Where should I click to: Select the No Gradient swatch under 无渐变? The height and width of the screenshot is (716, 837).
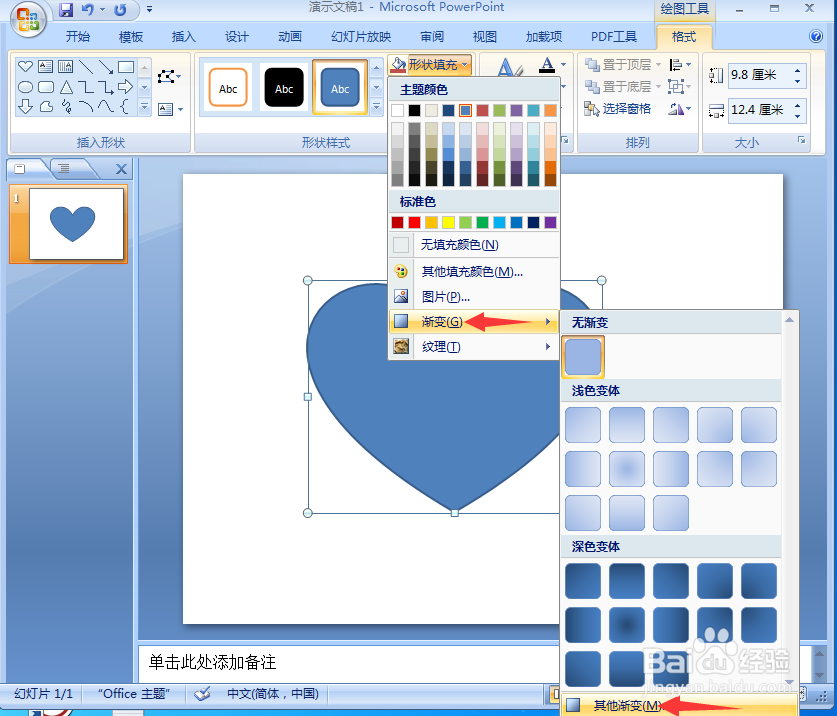583,357
